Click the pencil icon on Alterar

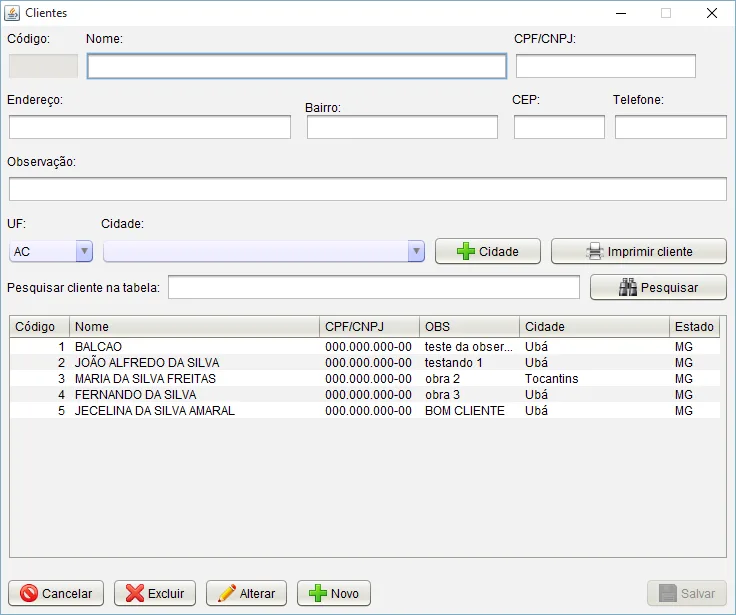227,593
